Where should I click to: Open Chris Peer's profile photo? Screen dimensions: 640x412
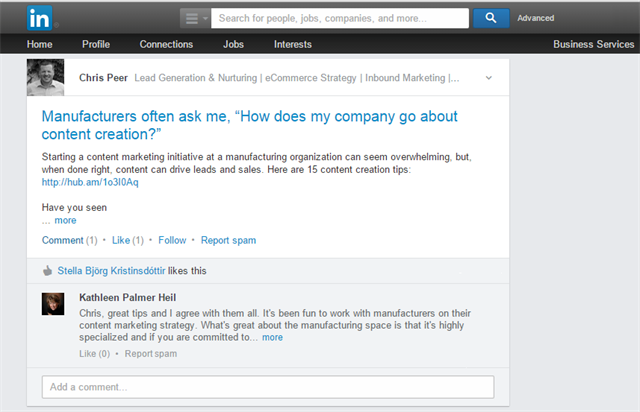pos(45,77)
